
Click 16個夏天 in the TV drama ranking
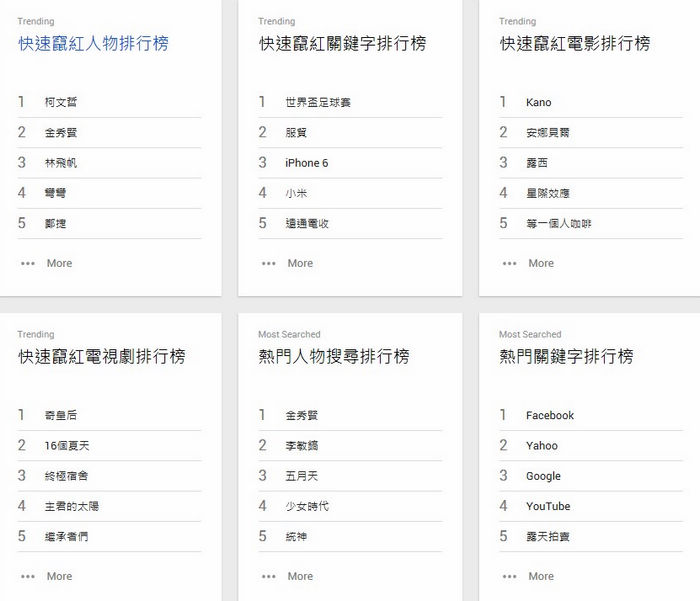[66, 446]
